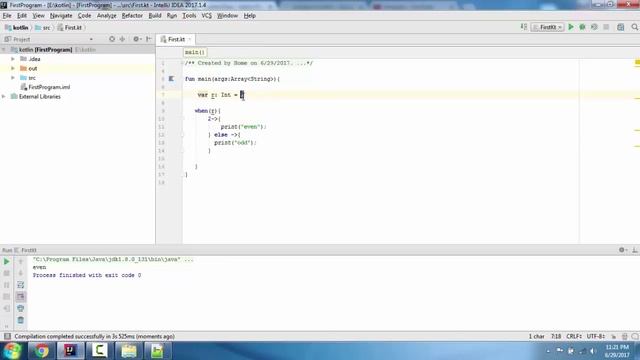Click the kotlin breadcrumb in navigation bar

pyautogui.click(x=17, y=27)
